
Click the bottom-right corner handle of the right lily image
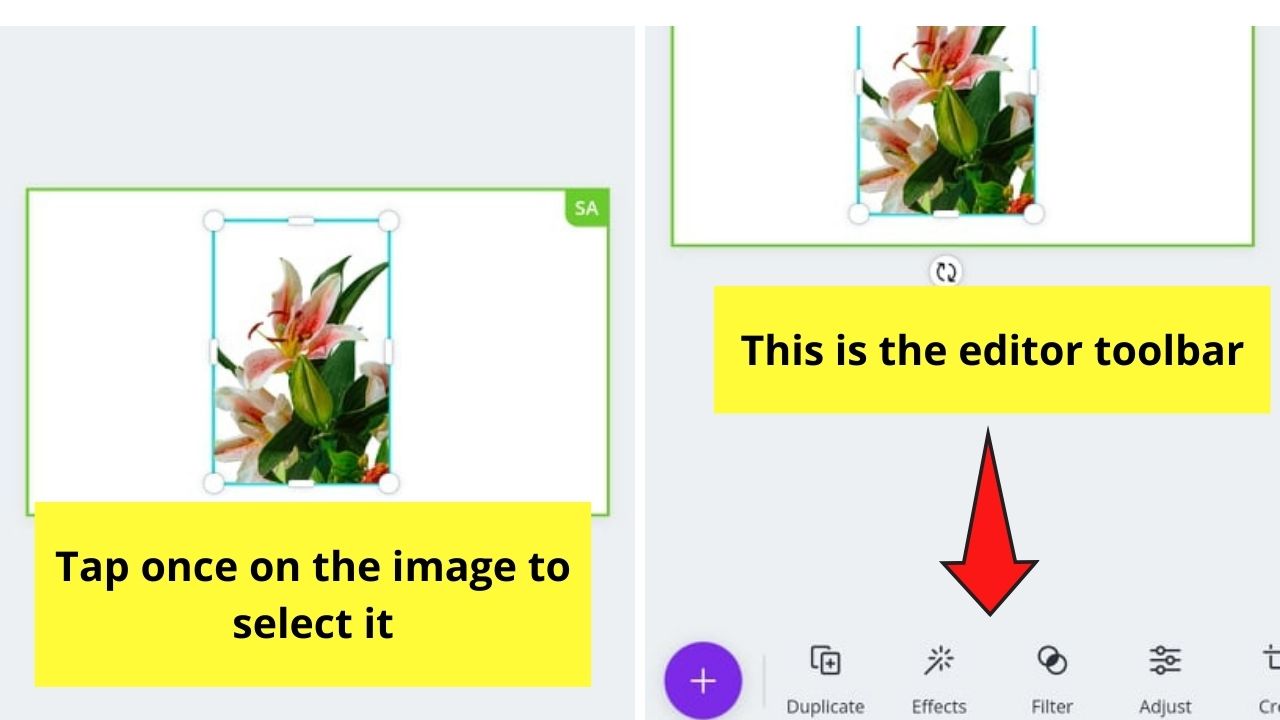[1034, 213]
